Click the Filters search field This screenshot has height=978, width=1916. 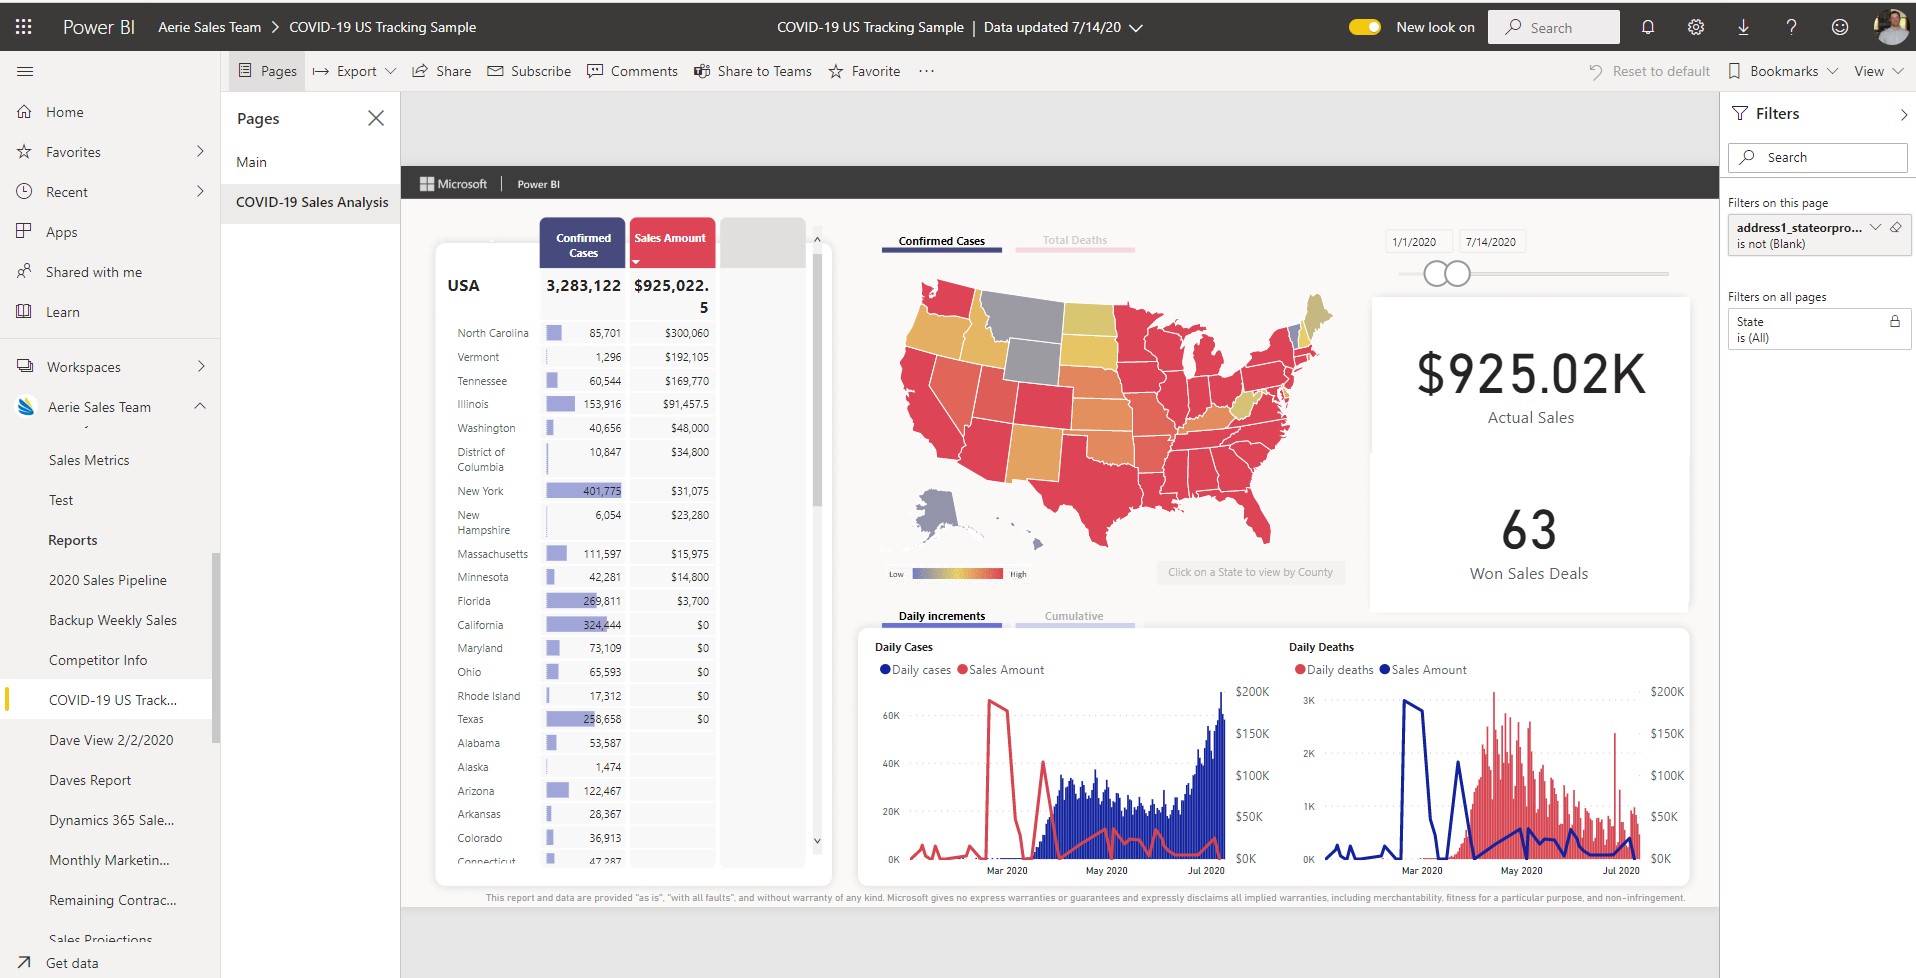pos(1817,157)
